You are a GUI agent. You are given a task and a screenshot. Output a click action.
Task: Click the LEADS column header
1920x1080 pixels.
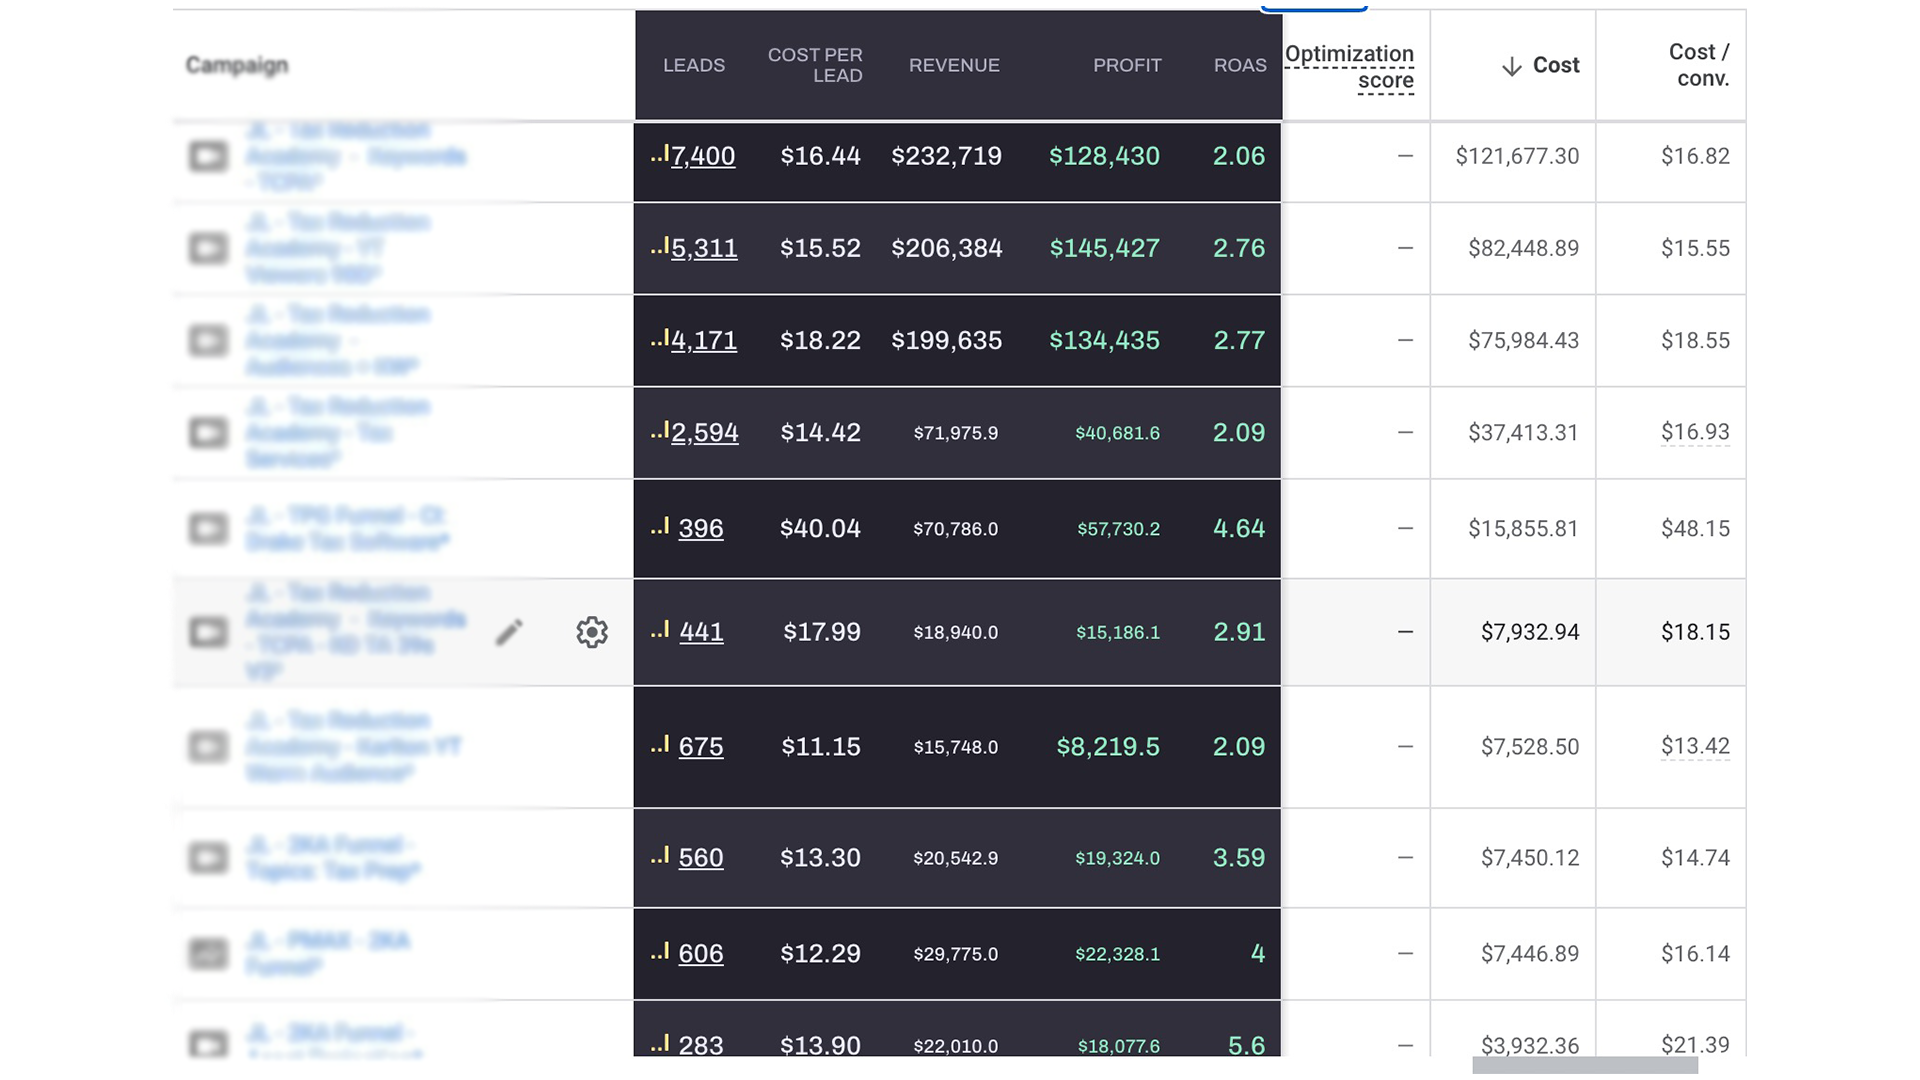coord(694,65)
